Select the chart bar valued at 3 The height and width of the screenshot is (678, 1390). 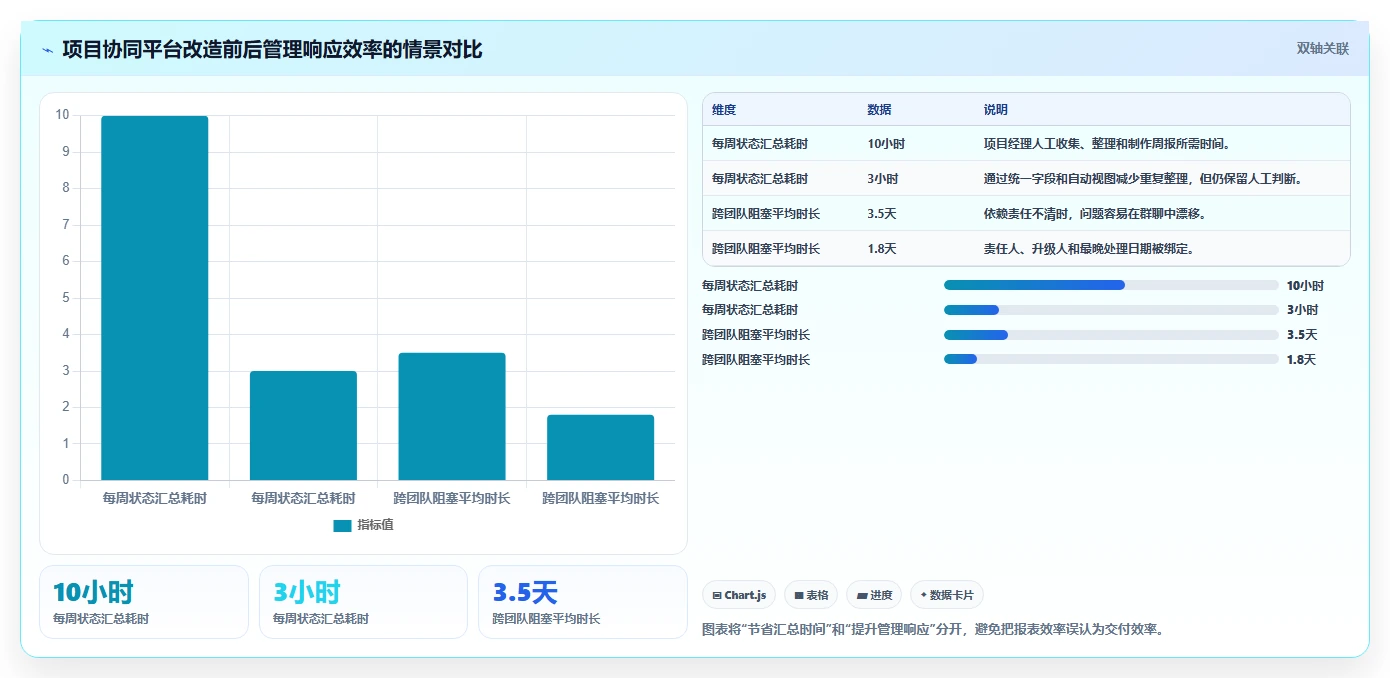coord(303,426)
